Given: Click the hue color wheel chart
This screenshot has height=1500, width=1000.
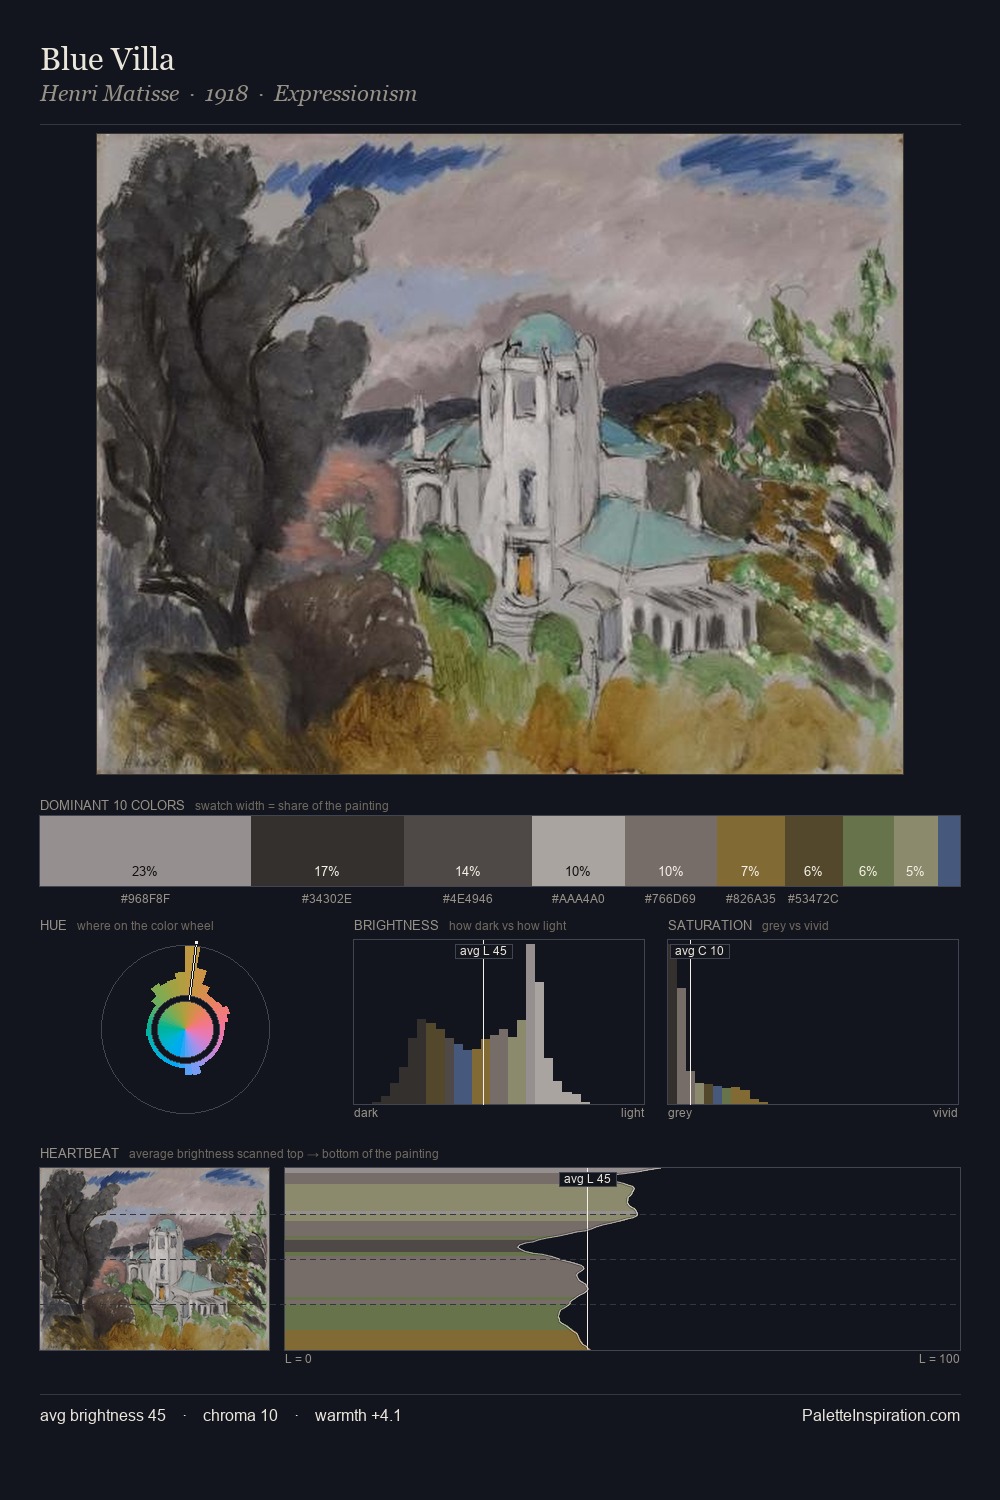Looking at the screenshot, I should [186, 1028].
